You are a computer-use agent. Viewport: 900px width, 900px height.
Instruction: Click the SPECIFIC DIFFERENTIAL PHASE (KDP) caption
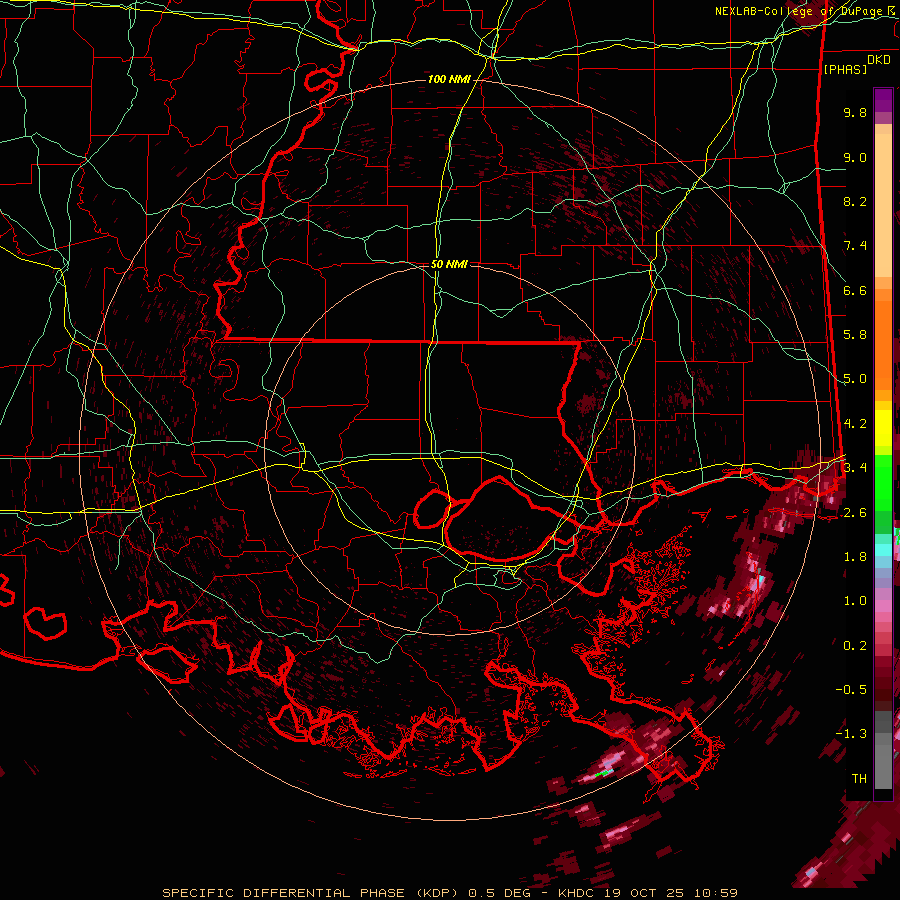310,893
